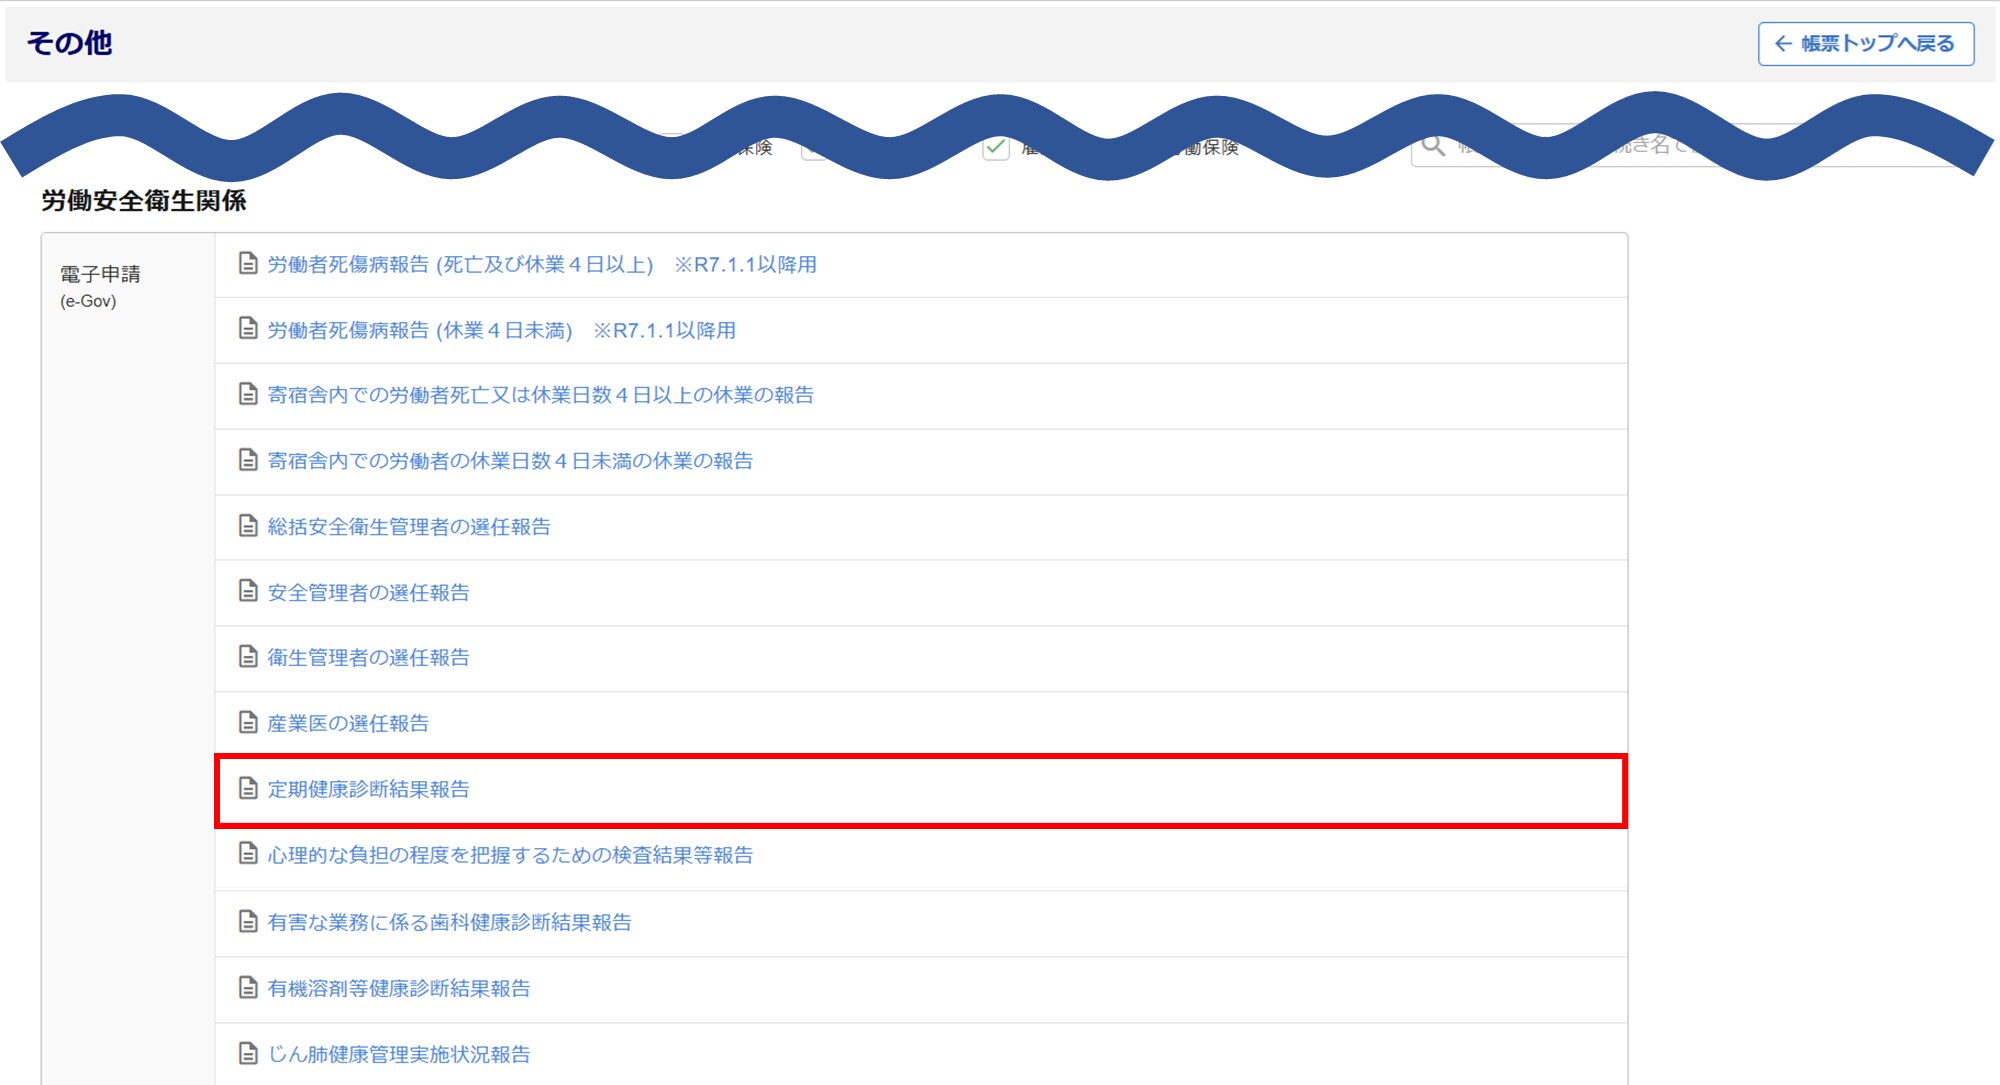Open 寄宿舎内での労働者の休業日数4日未満の休業の報告 link
The image size is (2000, 1085).
(510, 461)
